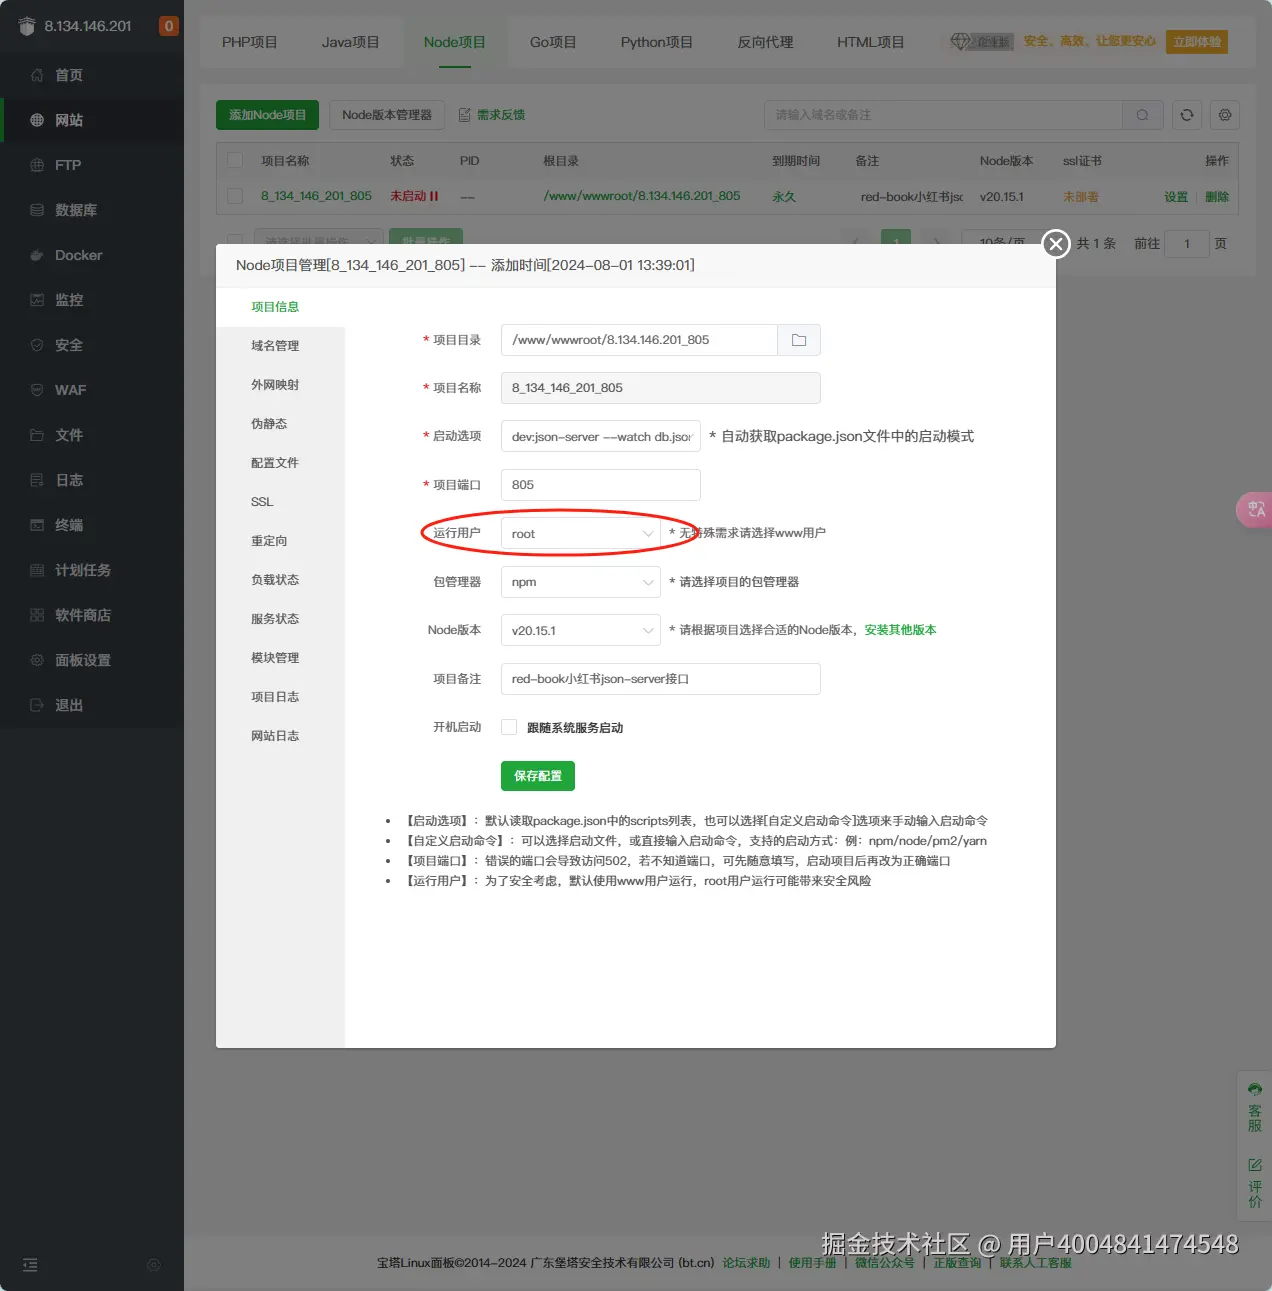Screen dimensions: 1272x1291
Task: Click 添加Node项目 button
Action: [x=267, y=115]
